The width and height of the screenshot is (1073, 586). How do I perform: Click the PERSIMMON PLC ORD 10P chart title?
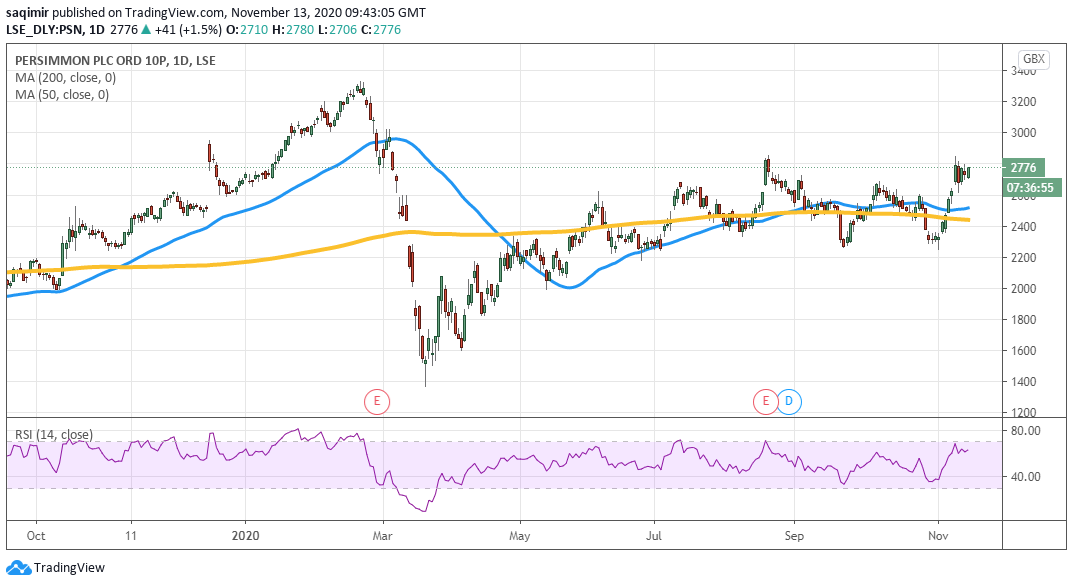[x=115, y=61]
